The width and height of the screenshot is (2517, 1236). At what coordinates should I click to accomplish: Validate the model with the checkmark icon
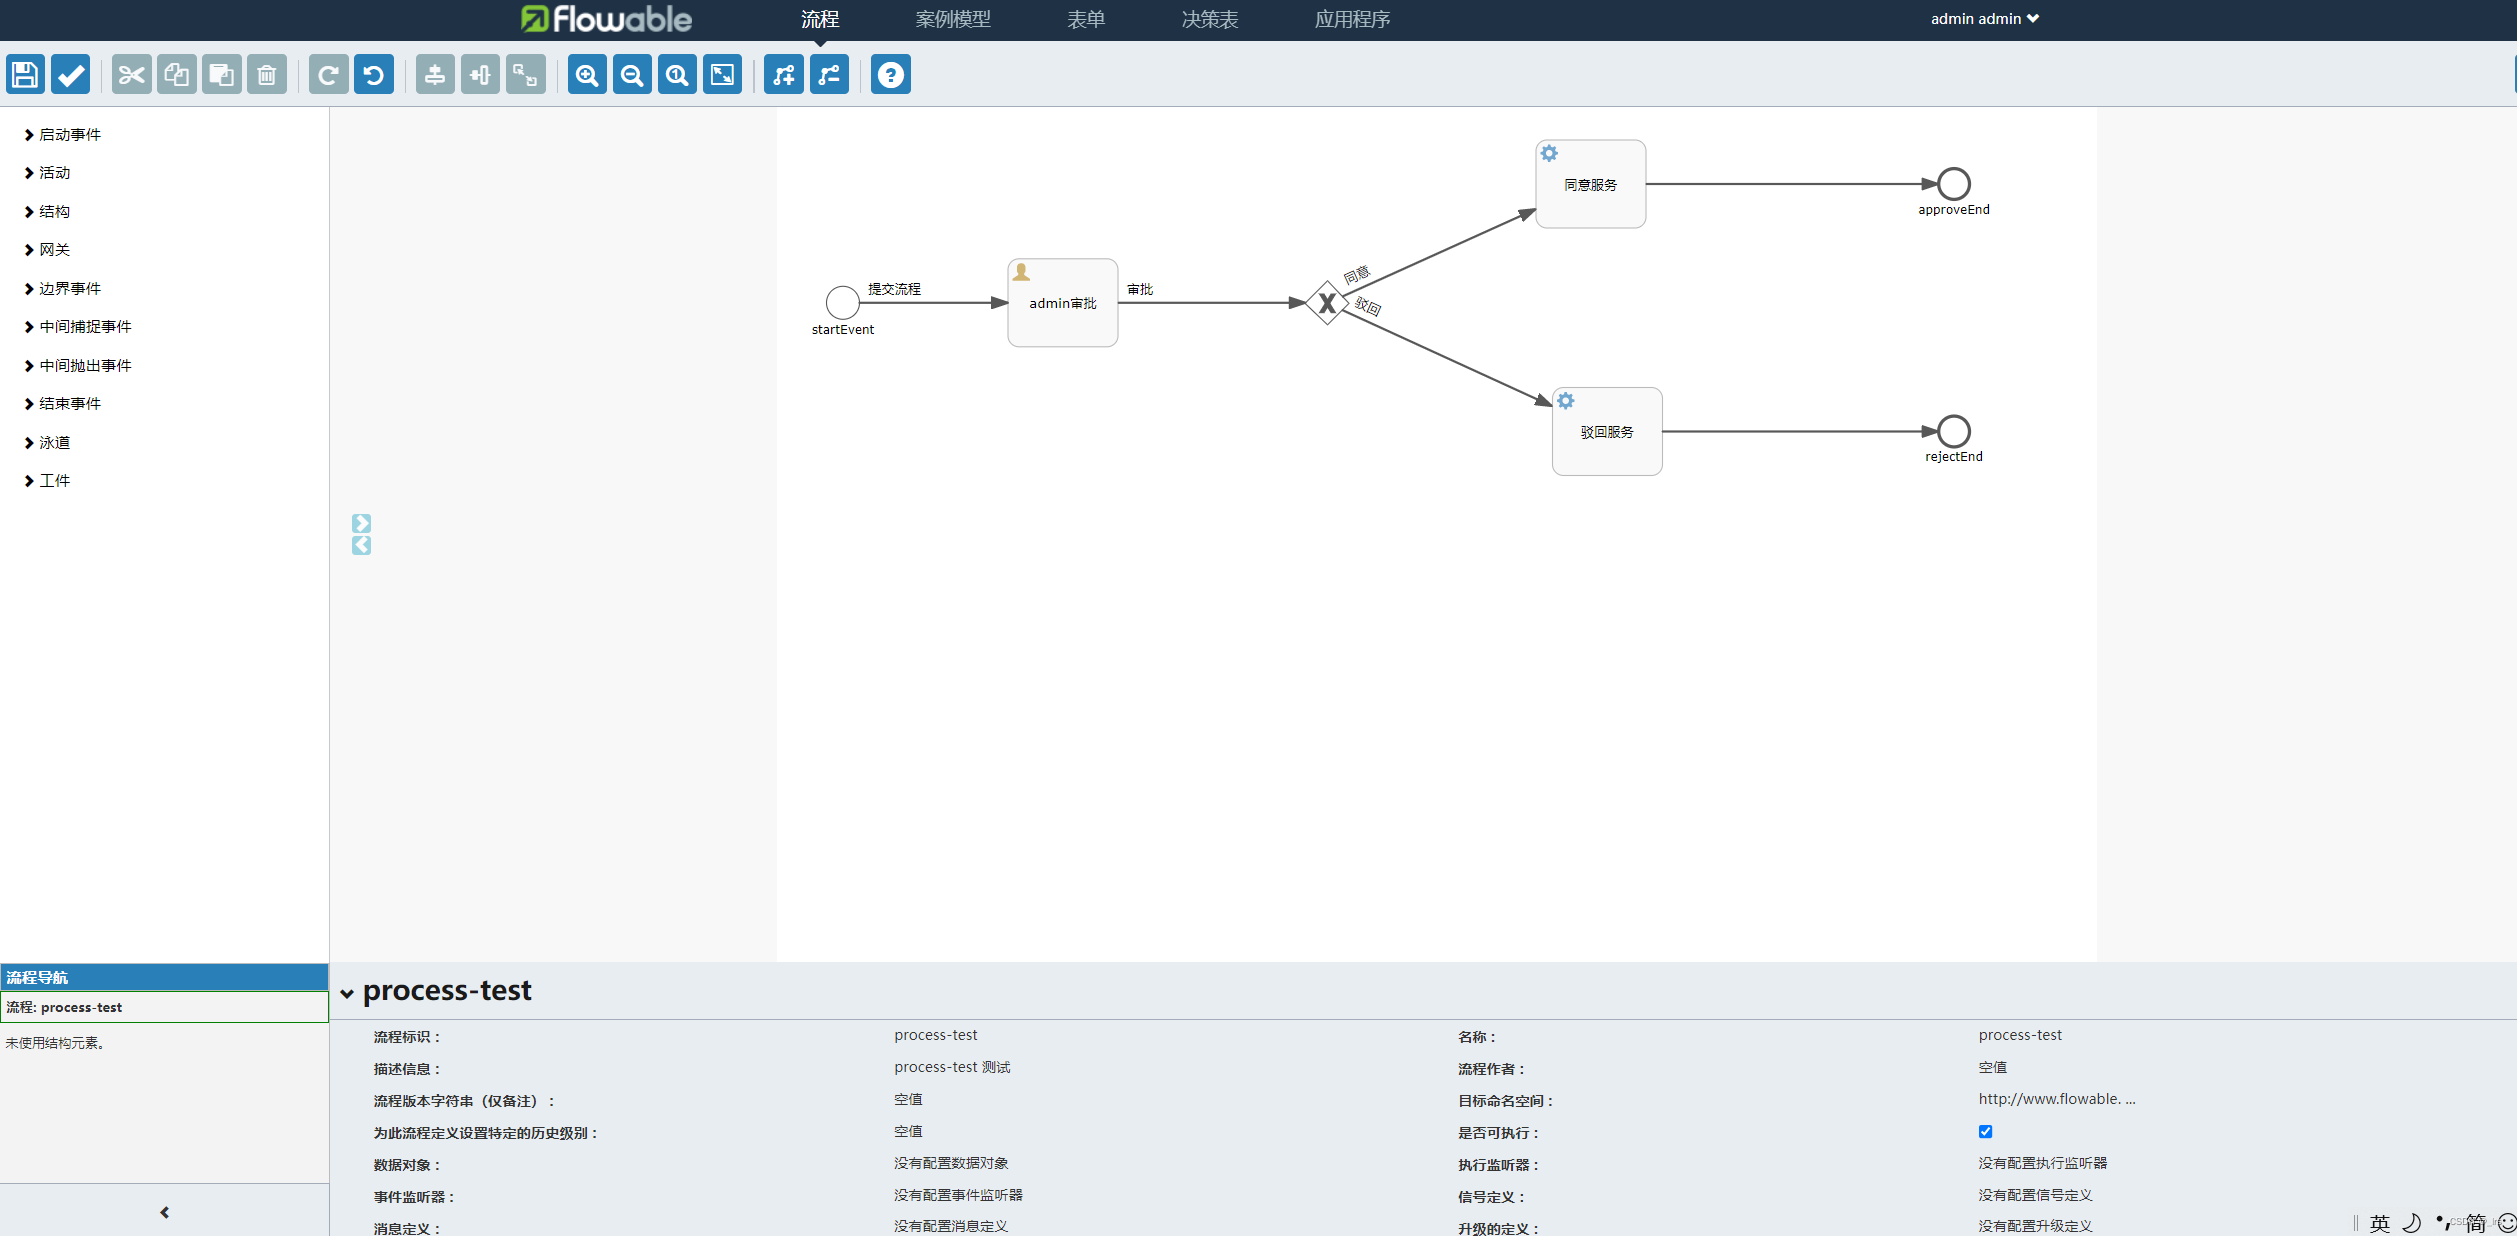[x=70, y=74]
